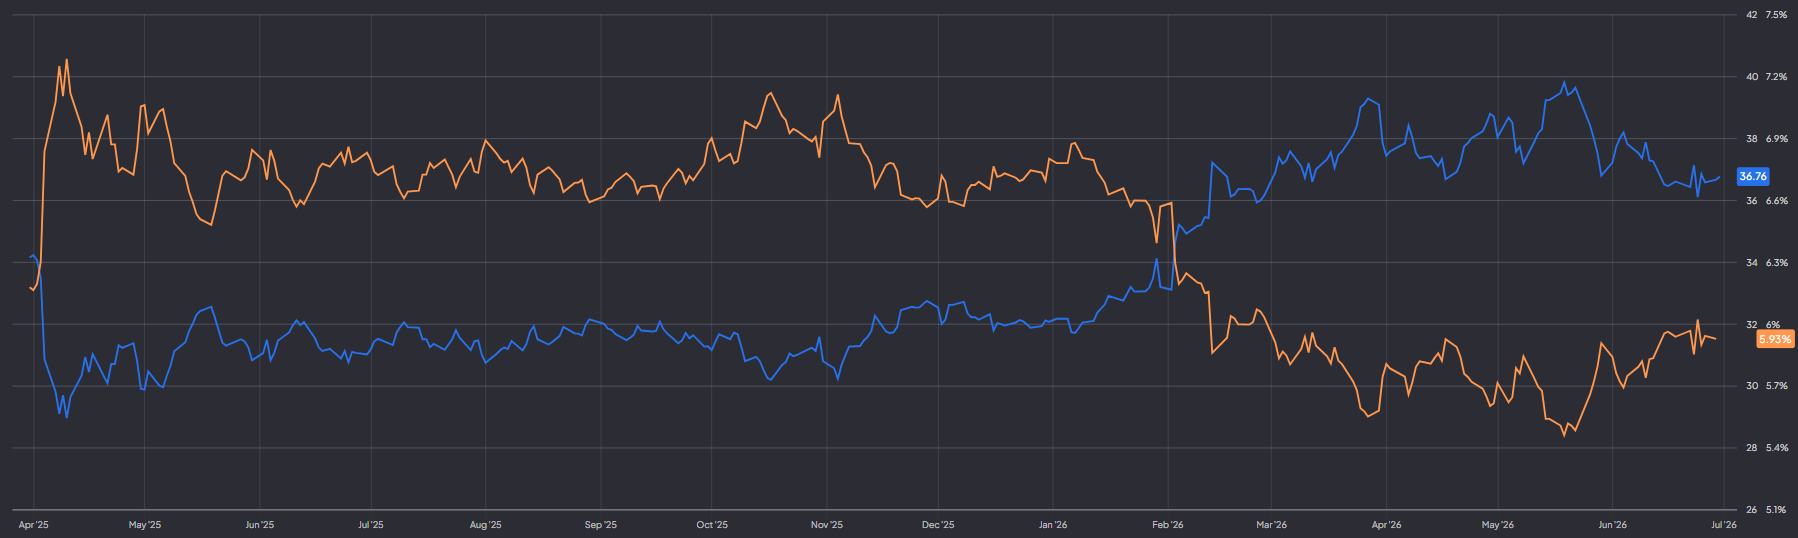Viewport: 1798px width, 538px height.
Task: Click the 34 price scale label
Action: pyautogui.click(x=1751, y=263)
